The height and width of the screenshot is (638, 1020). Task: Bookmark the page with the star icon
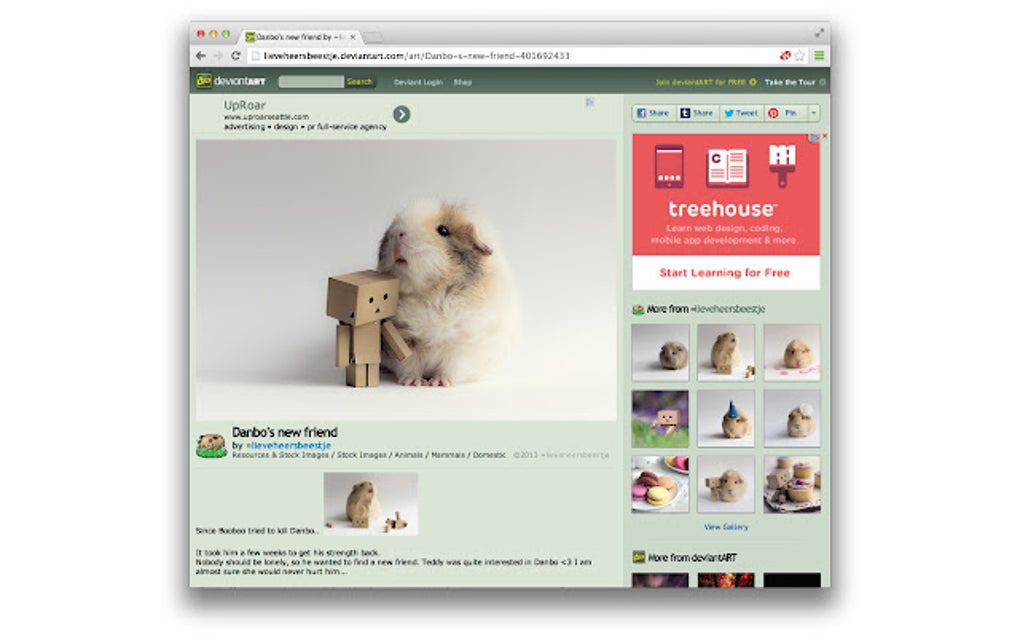tap(799, 56)
